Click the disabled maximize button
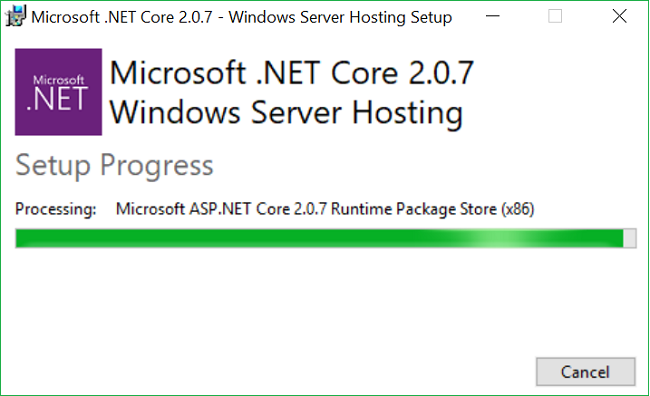This screenshot has width=650, height=396. point(555,17)
